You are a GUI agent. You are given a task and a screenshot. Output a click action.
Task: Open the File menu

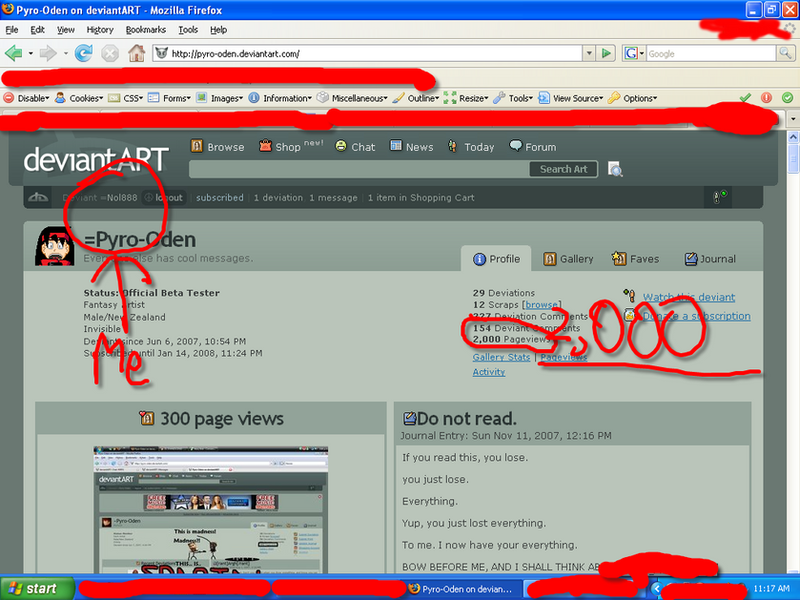tap(12, 30)
